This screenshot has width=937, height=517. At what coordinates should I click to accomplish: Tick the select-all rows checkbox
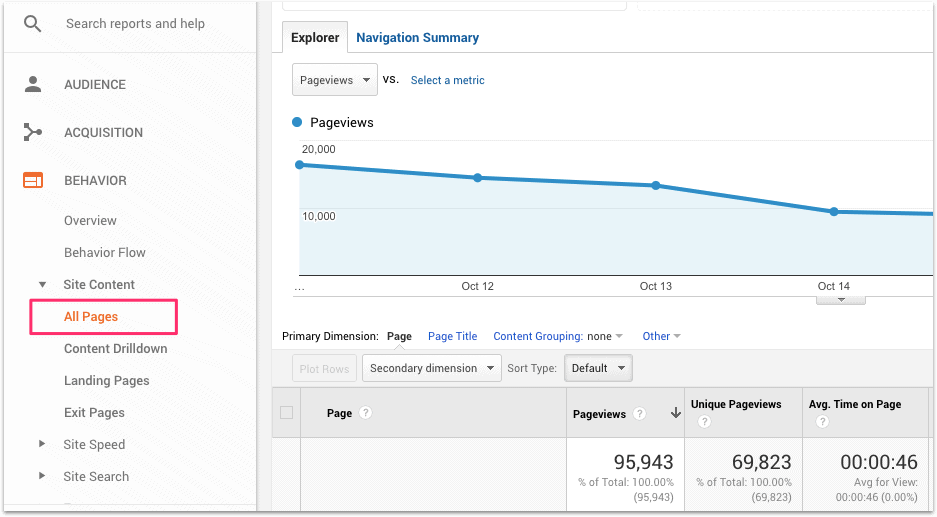pyautogui.click(x=286, y=412)
